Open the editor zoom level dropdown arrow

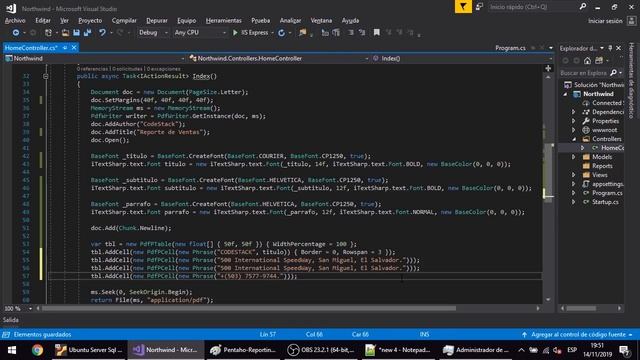[x=30, y=309]
